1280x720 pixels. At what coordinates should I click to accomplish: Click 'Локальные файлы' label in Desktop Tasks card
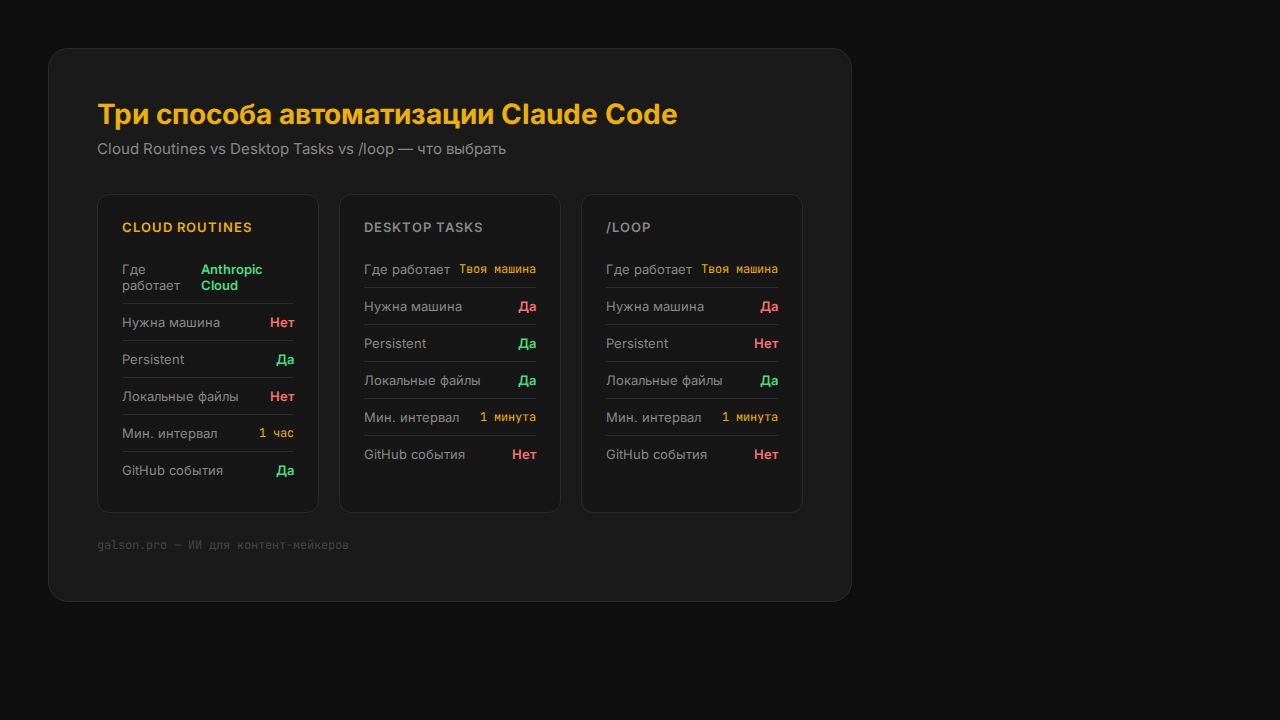pos(422,381)
